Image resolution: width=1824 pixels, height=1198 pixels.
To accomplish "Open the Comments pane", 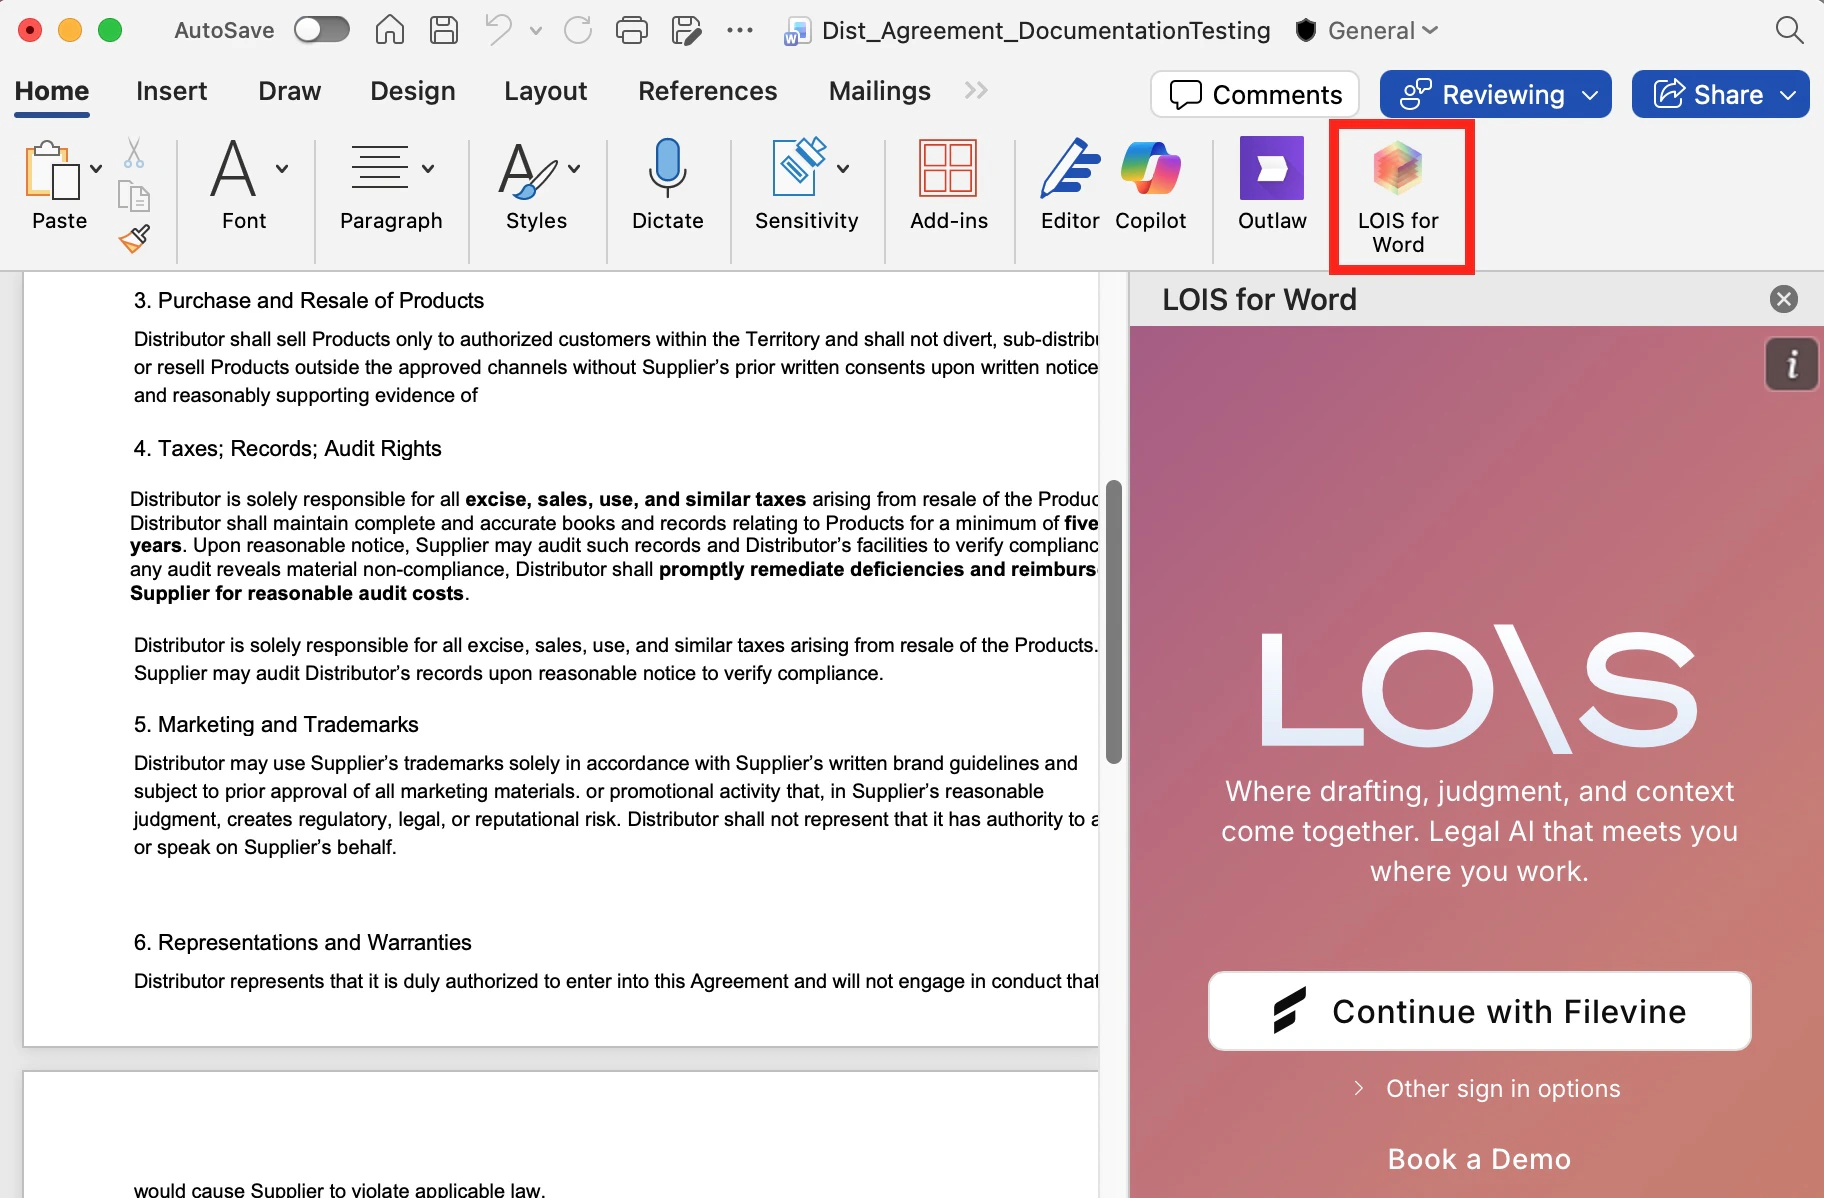I will [1255, 94].
